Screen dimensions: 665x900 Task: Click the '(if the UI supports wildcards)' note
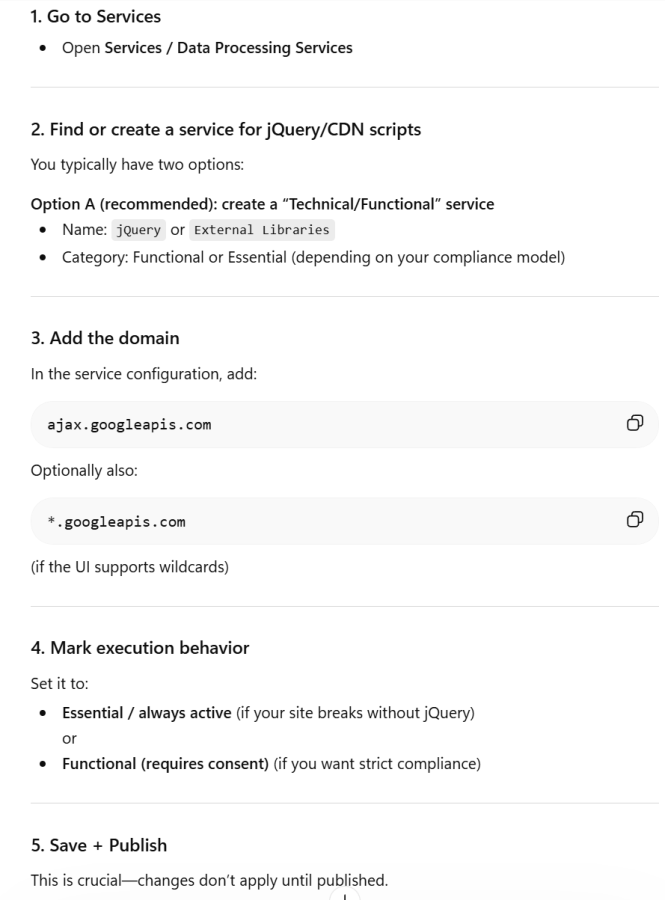click(x=130, y=567)
